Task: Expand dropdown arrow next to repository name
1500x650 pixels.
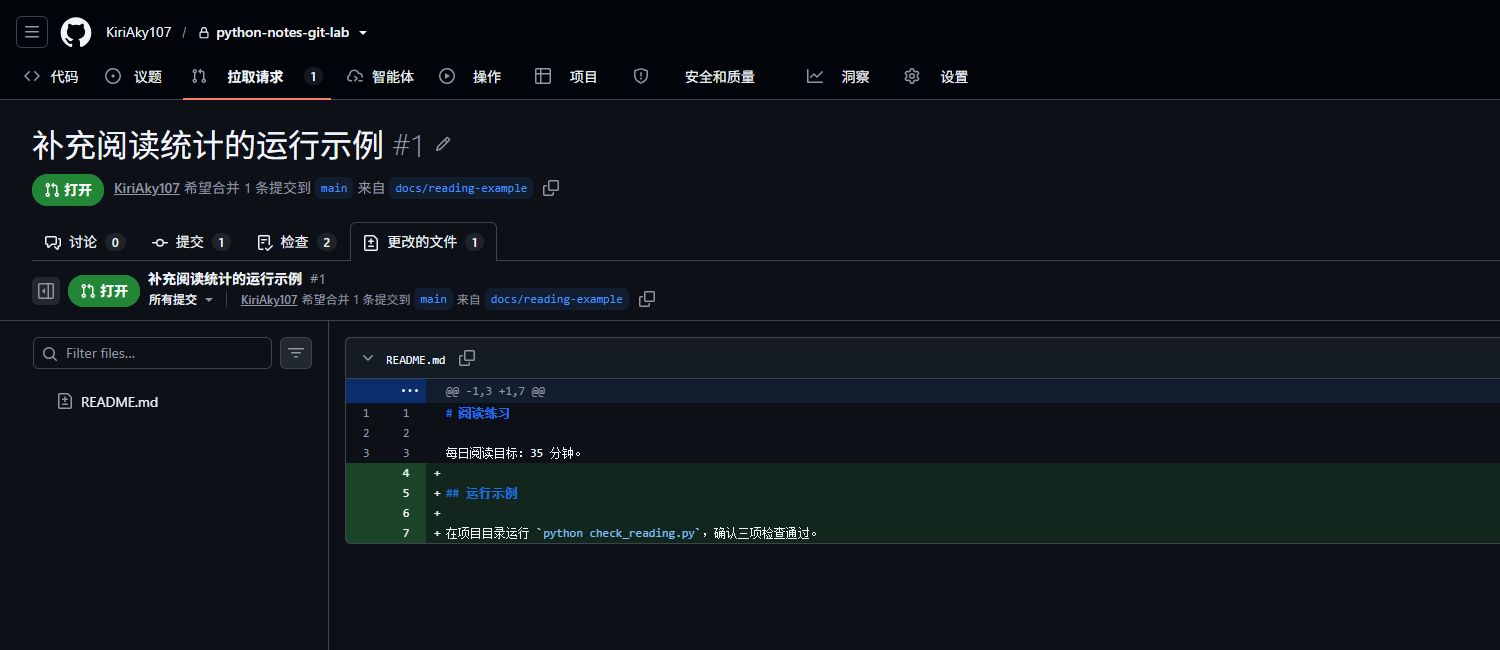Action: click(363, 32)
